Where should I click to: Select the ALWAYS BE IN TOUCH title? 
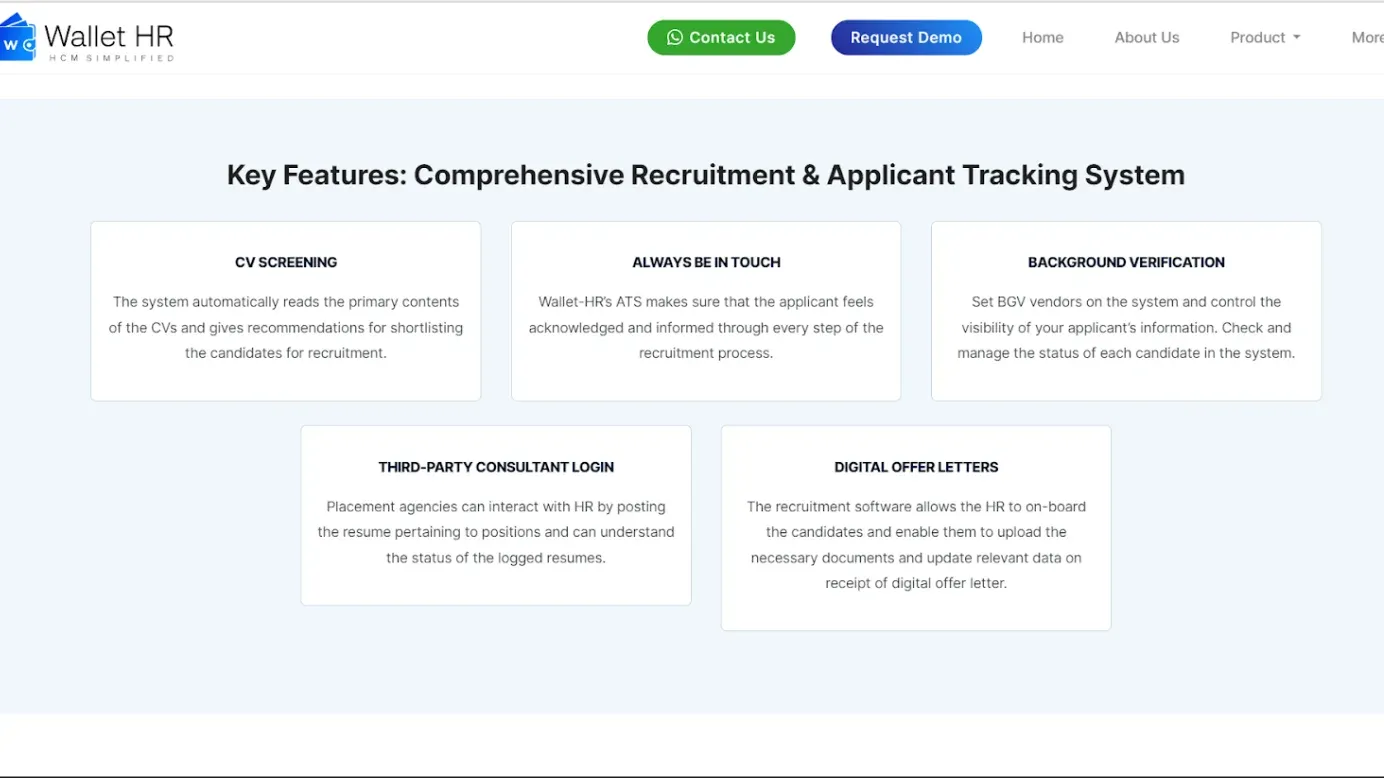(x=706, y=262)
